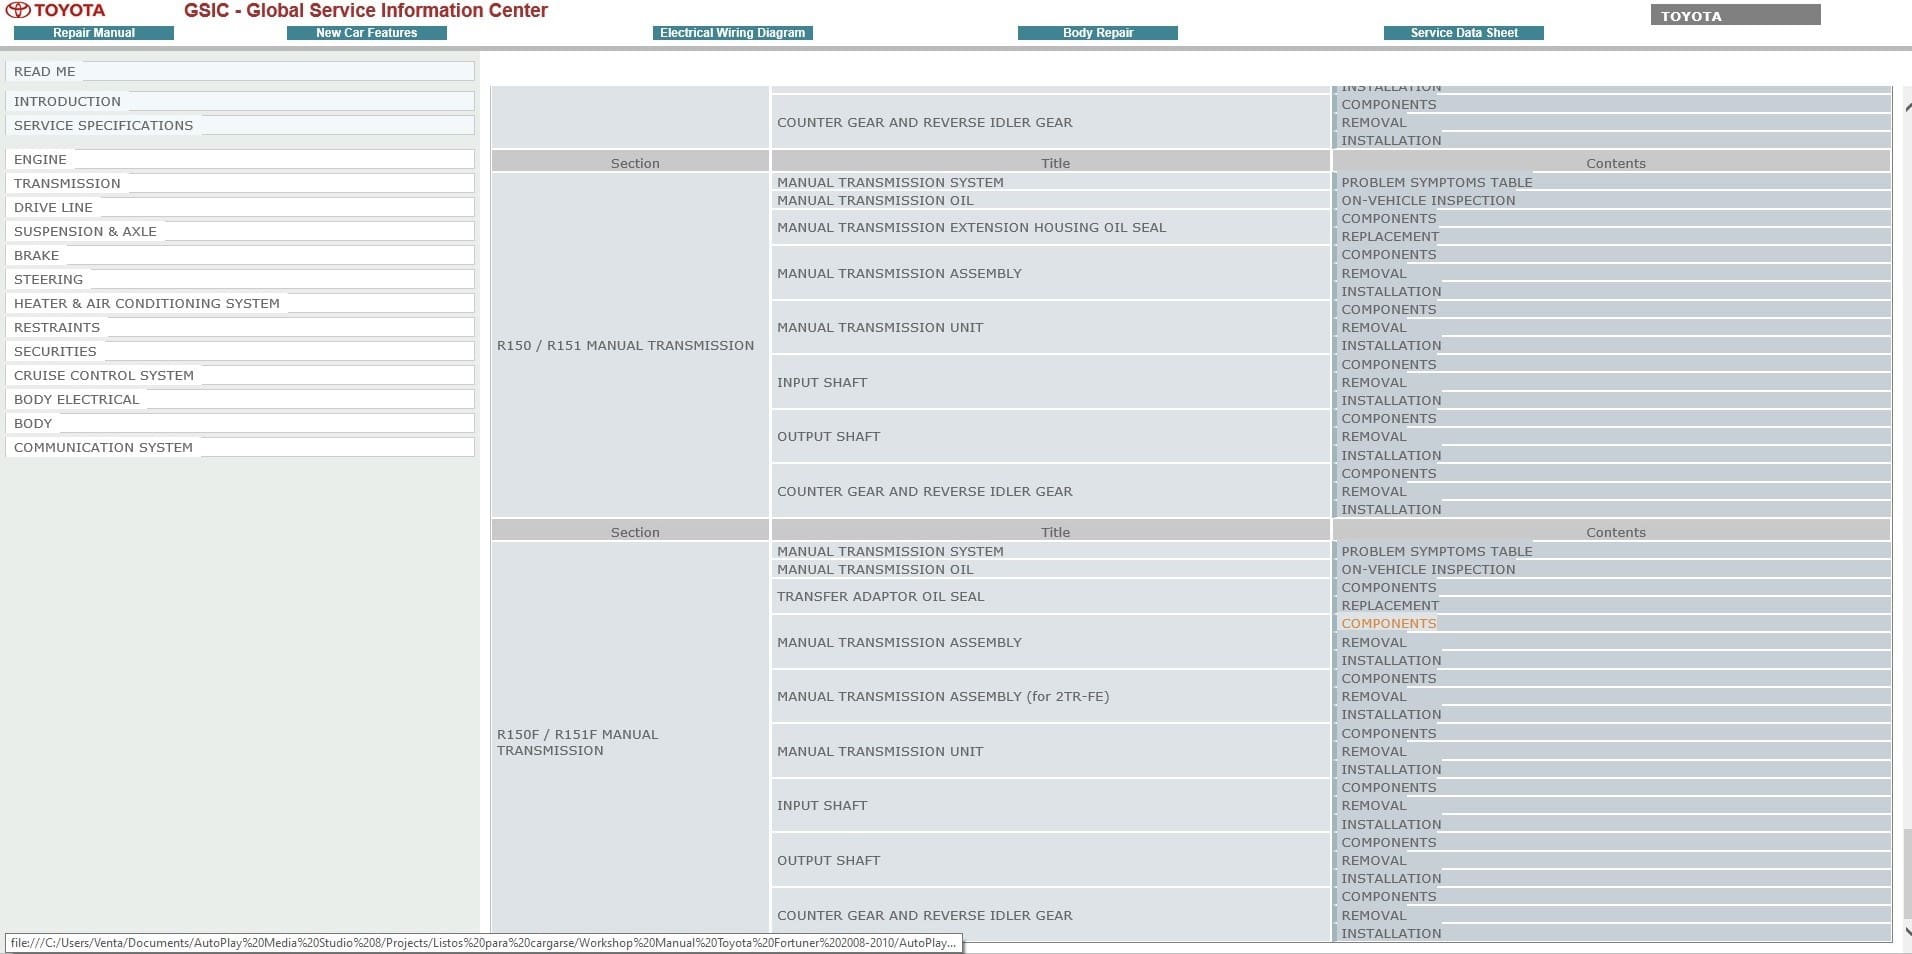Screen dimensions: 1912x954
Task: Select ENGINE in the sidebar
Action: tap(240, 159)
